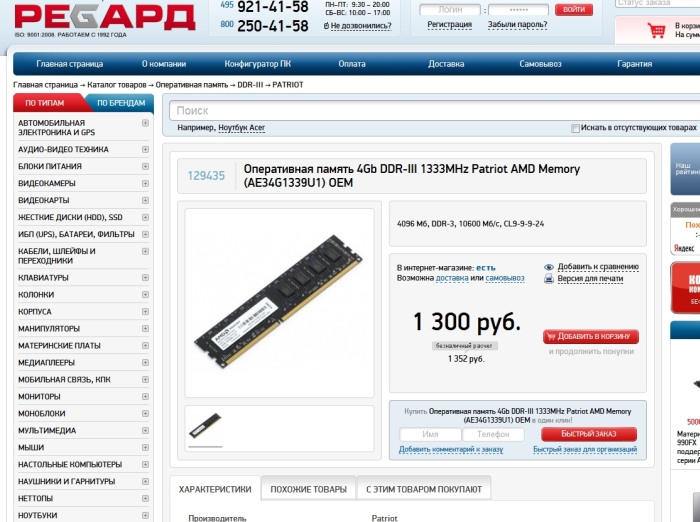Expand Блоки питания category
This screenshot has height=522, width=700.
(145, 166)
